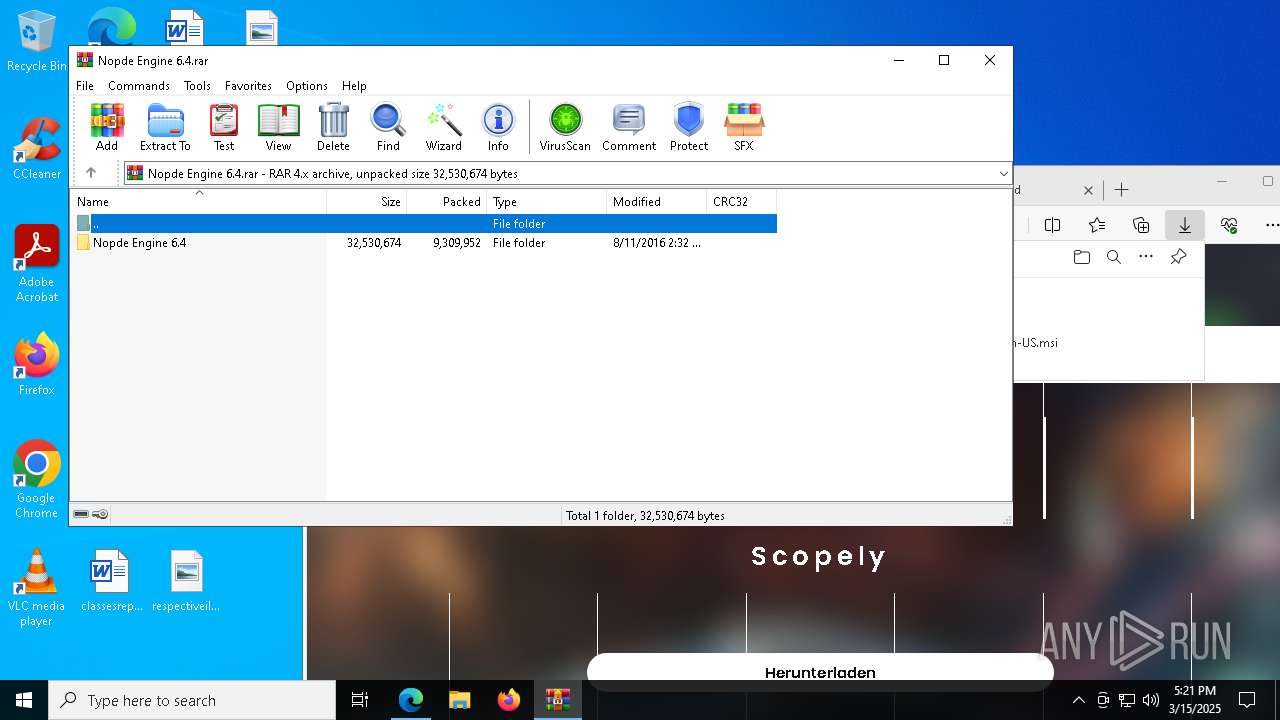Screen dimensions: 1280x720
Task: Create SFX self-extracting archive
Action: click(744, 127)
